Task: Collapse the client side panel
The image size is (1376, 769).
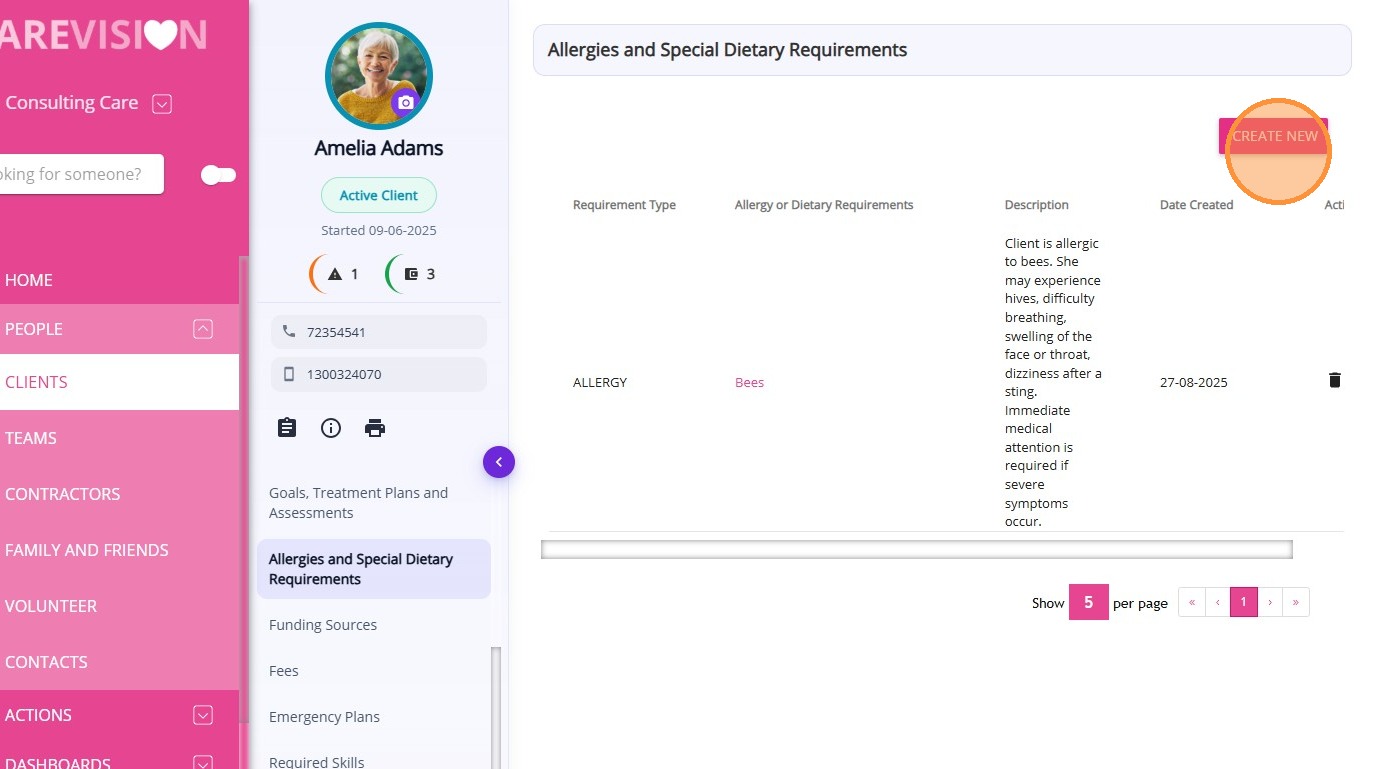Action: click(x=498, y=462)
